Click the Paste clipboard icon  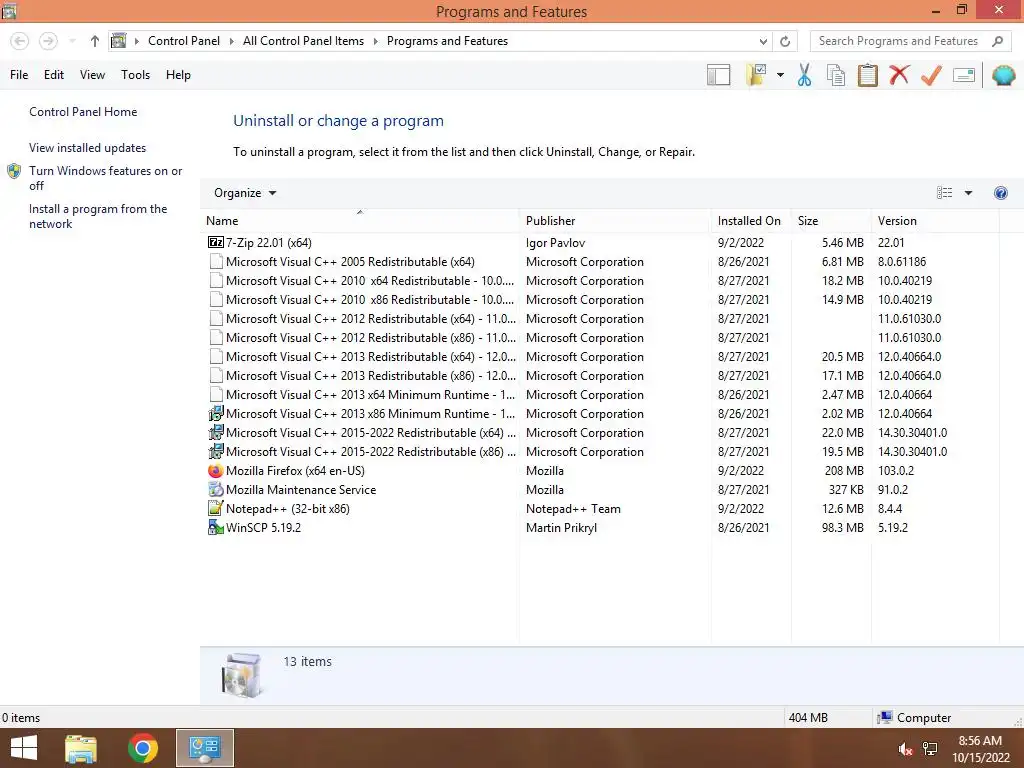pos(867,75)
